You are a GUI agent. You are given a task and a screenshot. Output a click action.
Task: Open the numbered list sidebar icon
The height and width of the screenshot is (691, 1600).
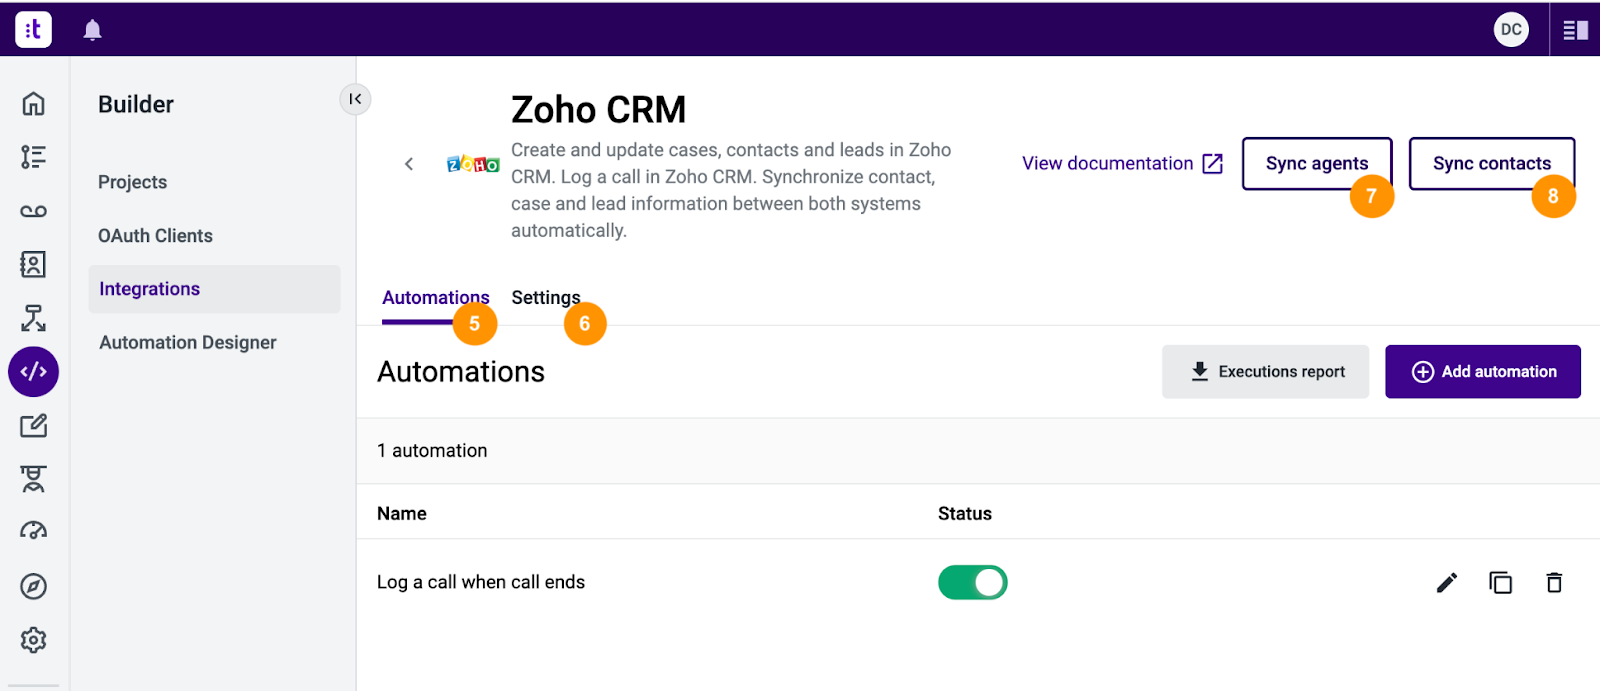coord(34,157)
